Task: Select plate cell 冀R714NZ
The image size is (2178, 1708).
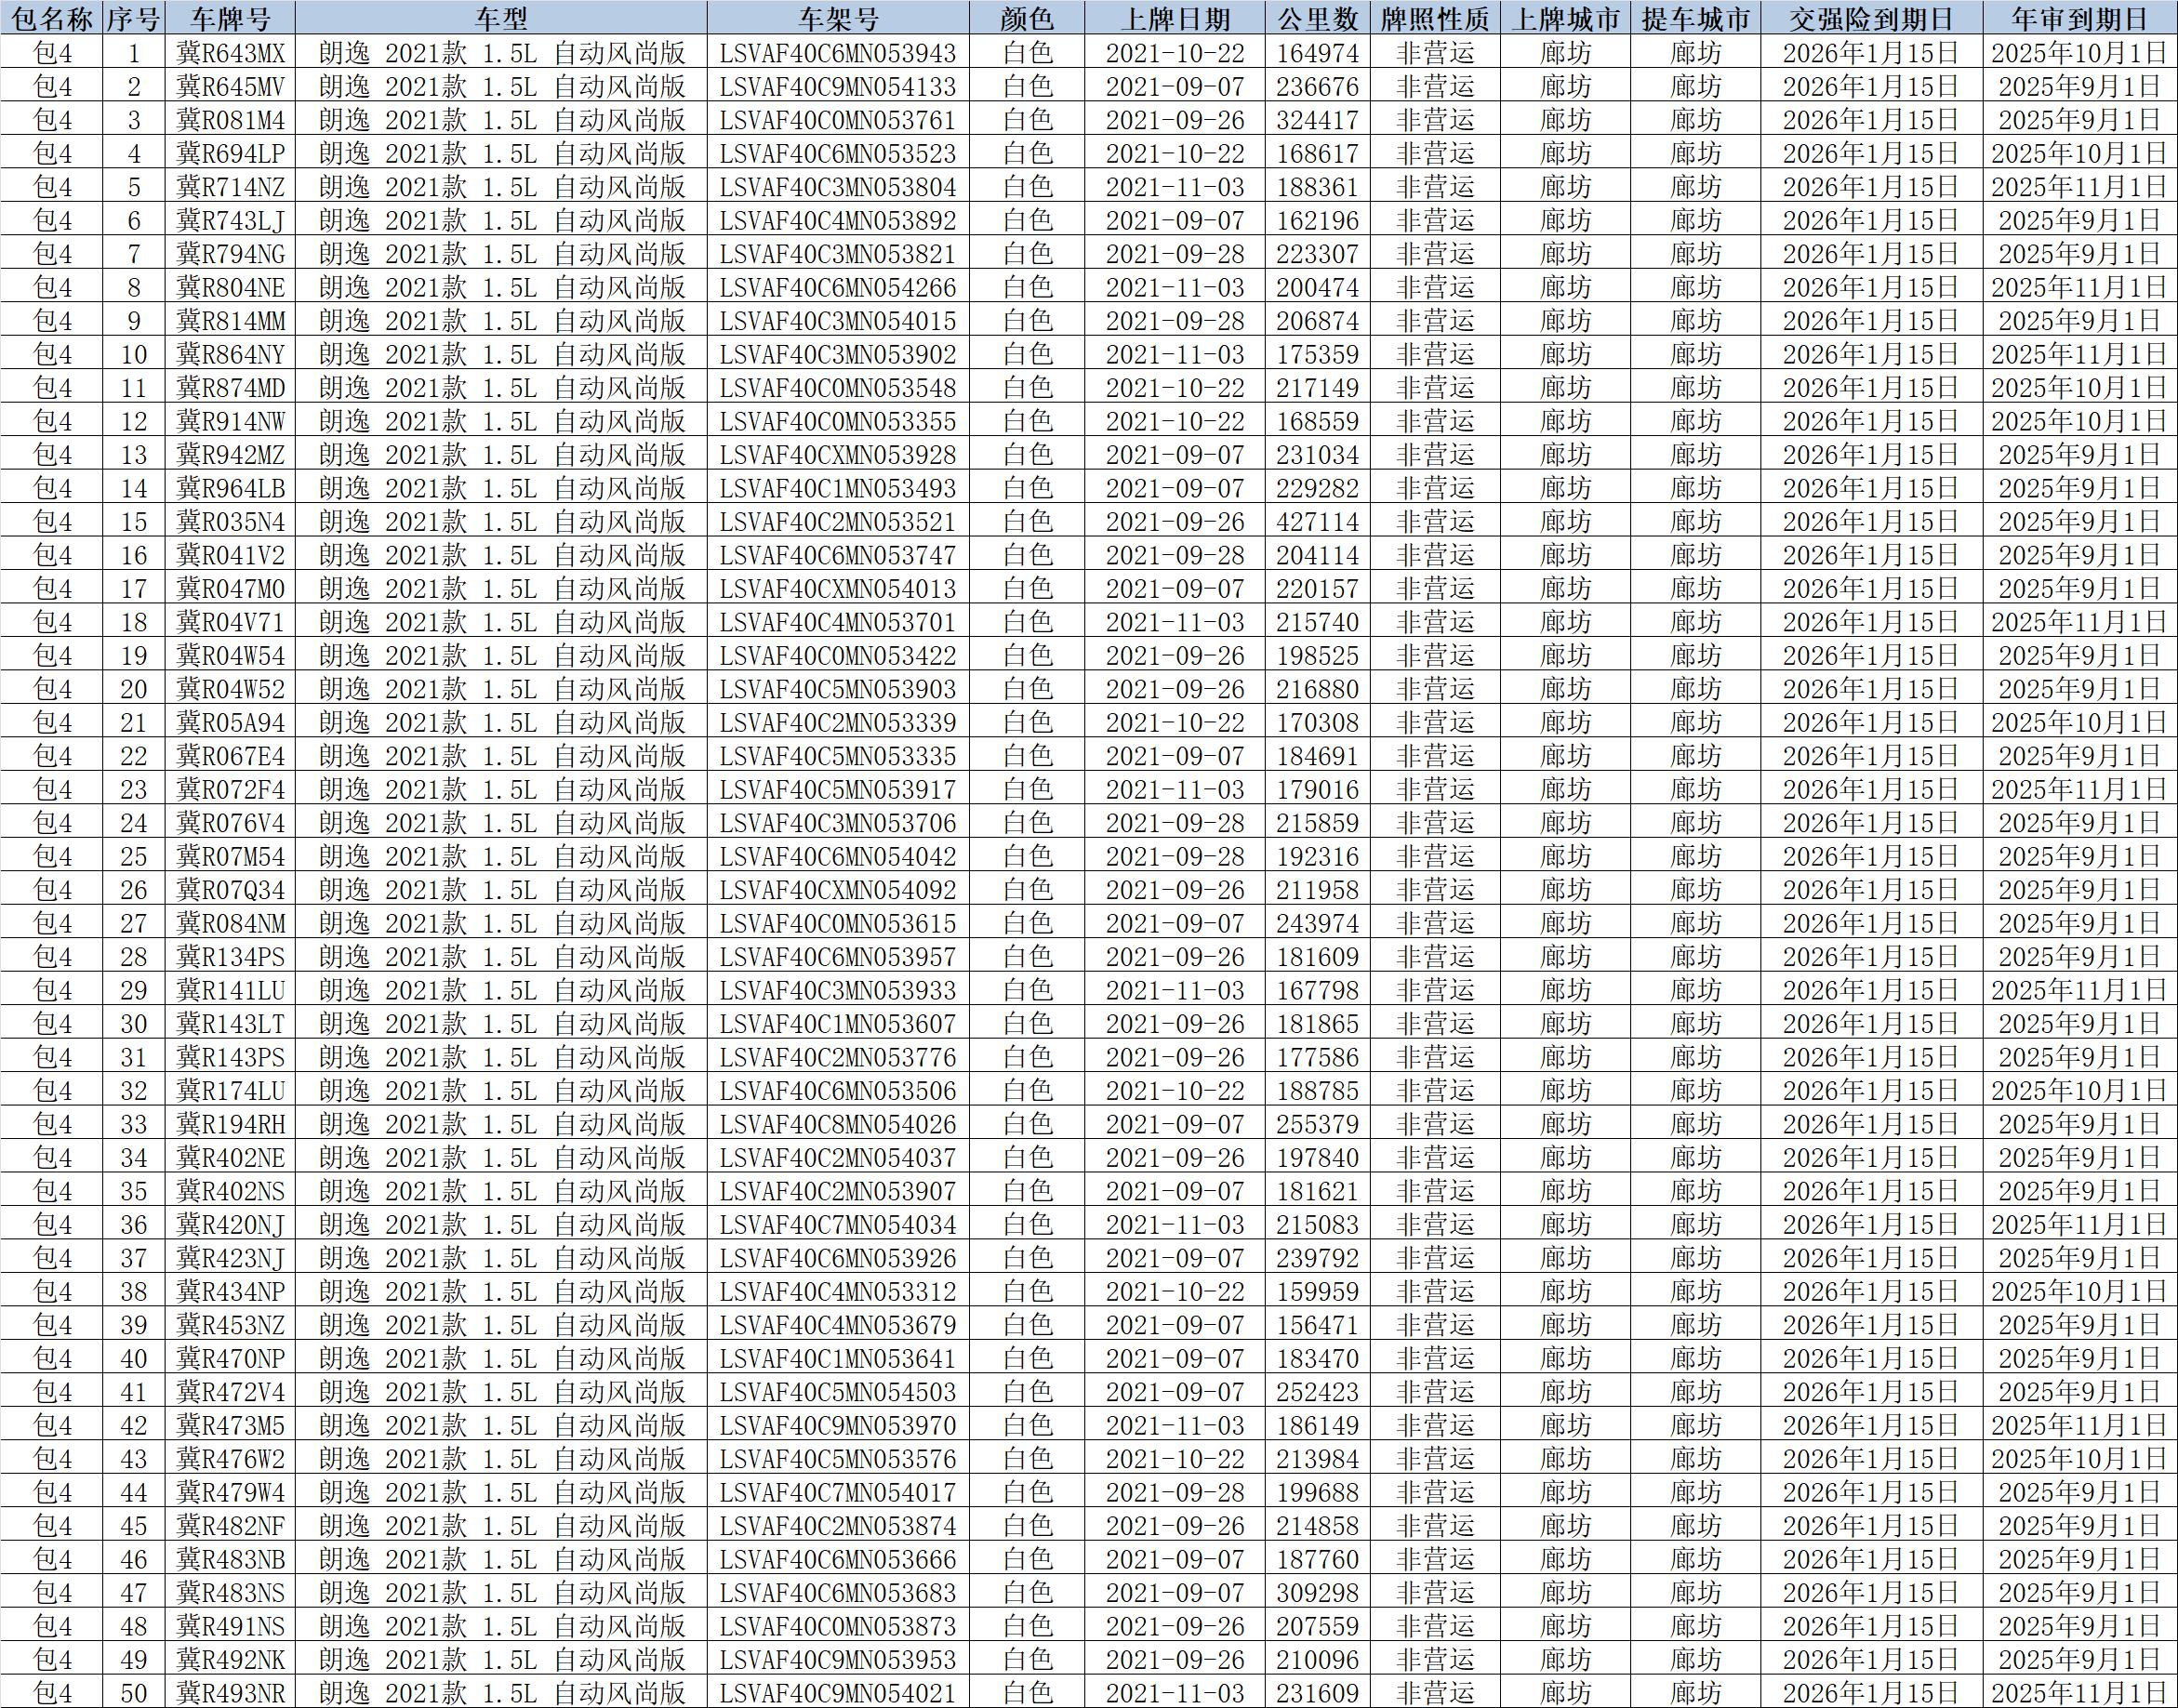Action: [x=231, y=187]
